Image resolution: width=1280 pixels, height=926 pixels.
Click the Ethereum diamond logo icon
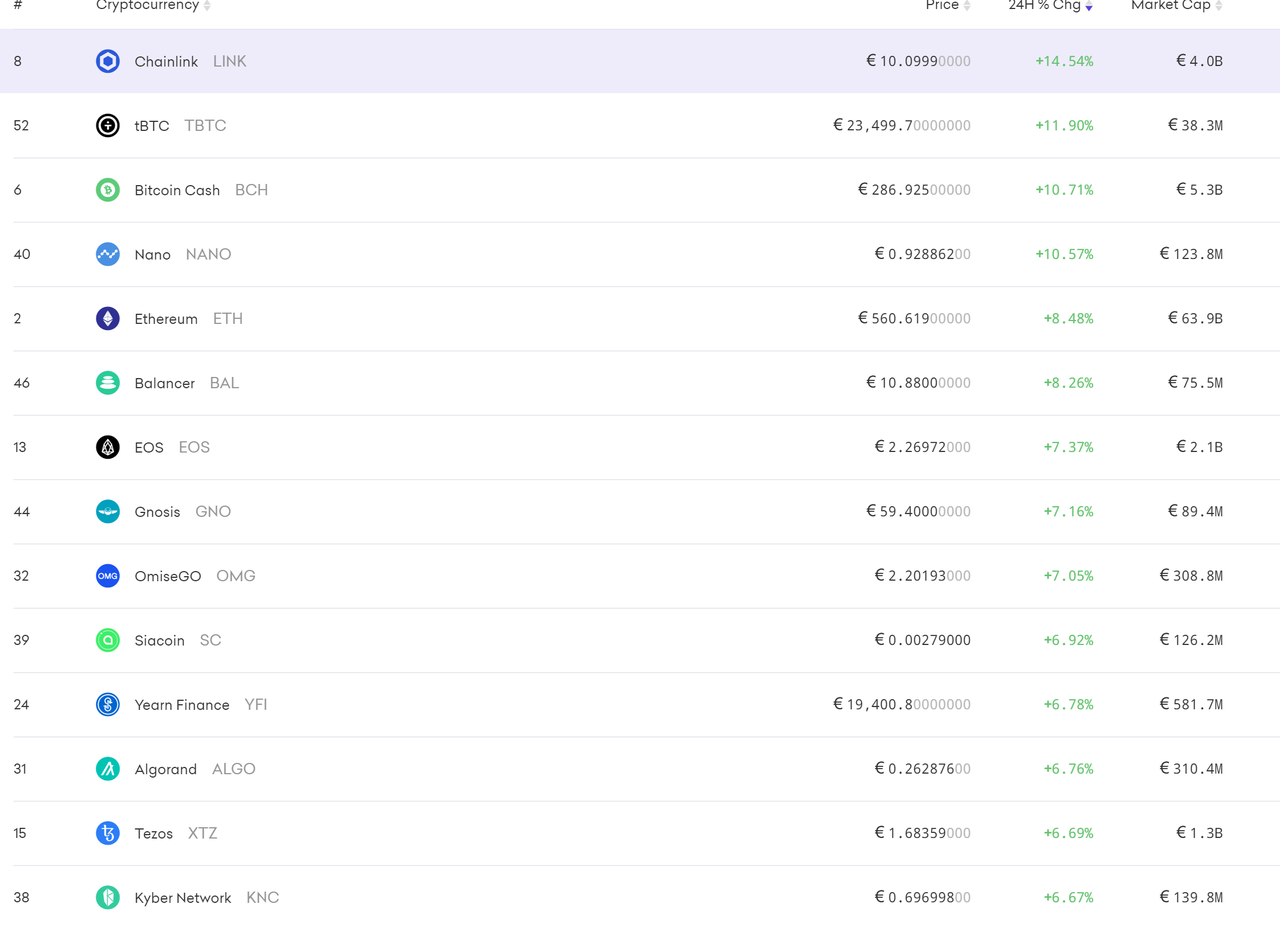coord(108,318)
